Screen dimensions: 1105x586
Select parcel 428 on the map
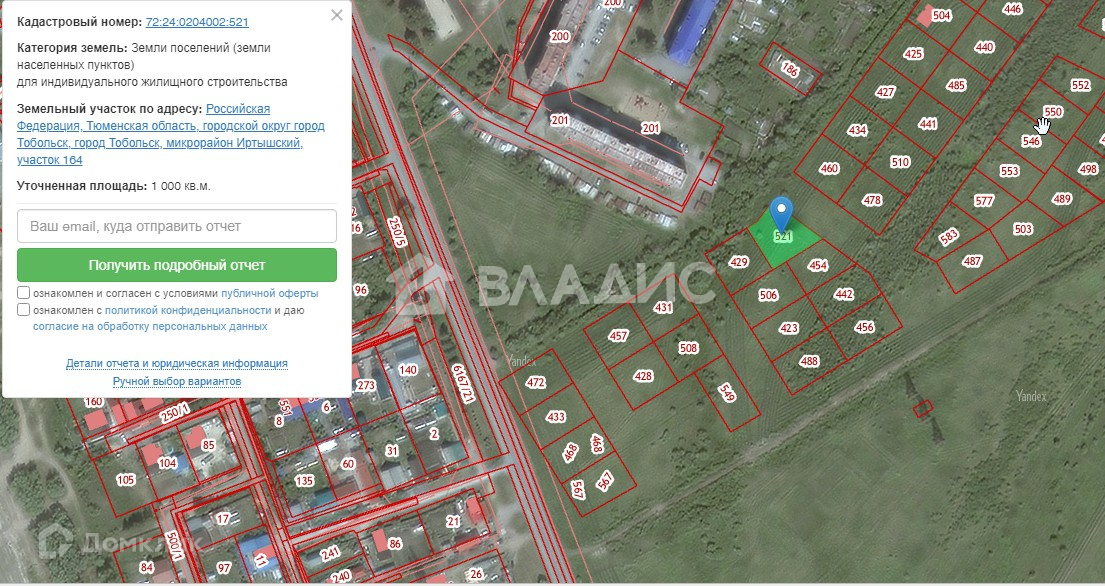pos(643,376)
